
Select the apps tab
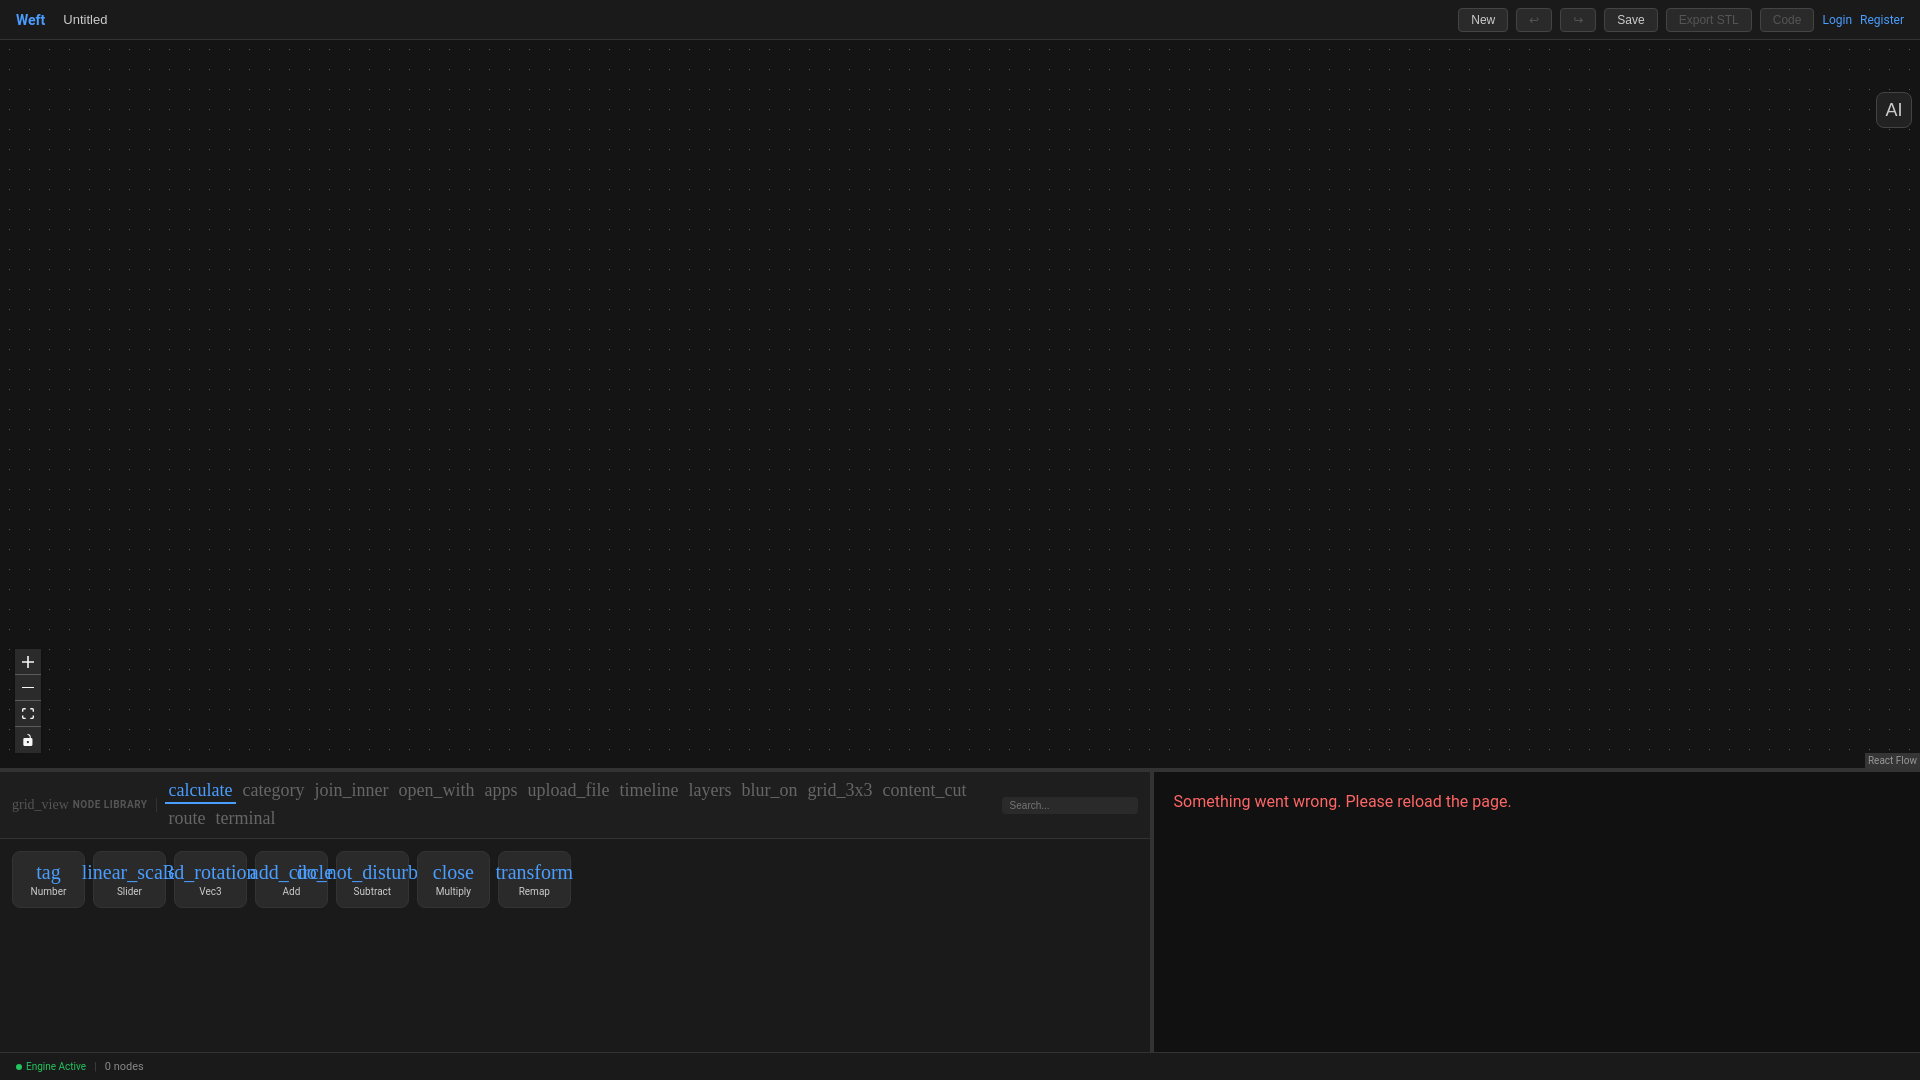[501, 790]
